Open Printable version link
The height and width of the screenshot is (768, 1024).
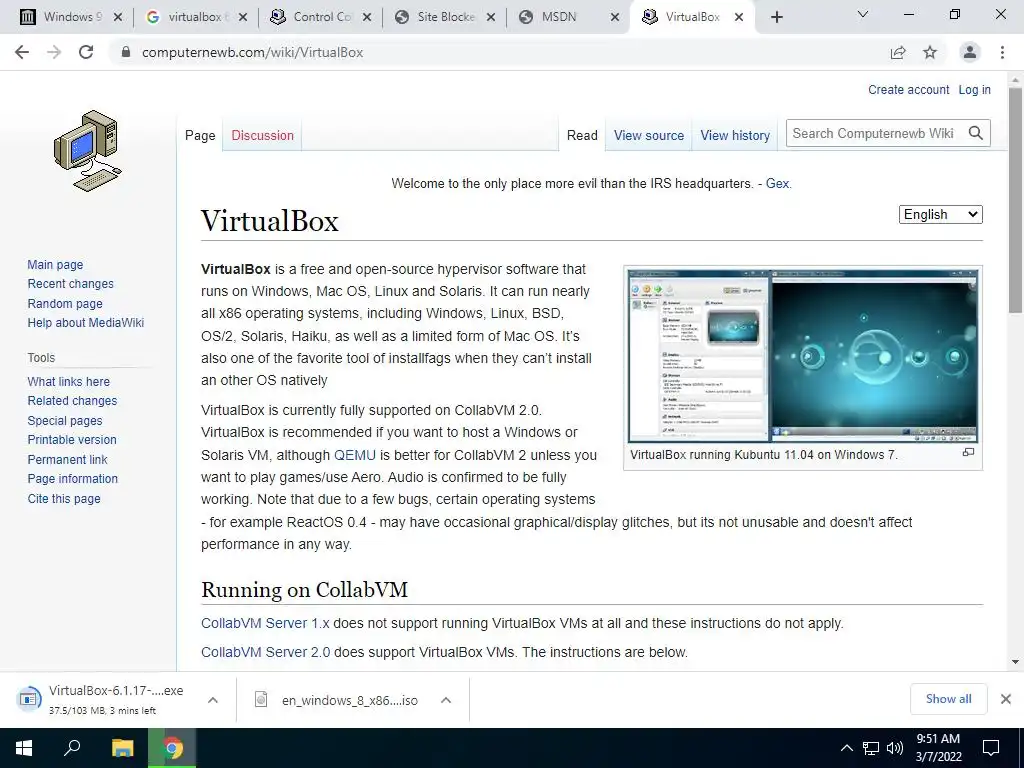72,440
